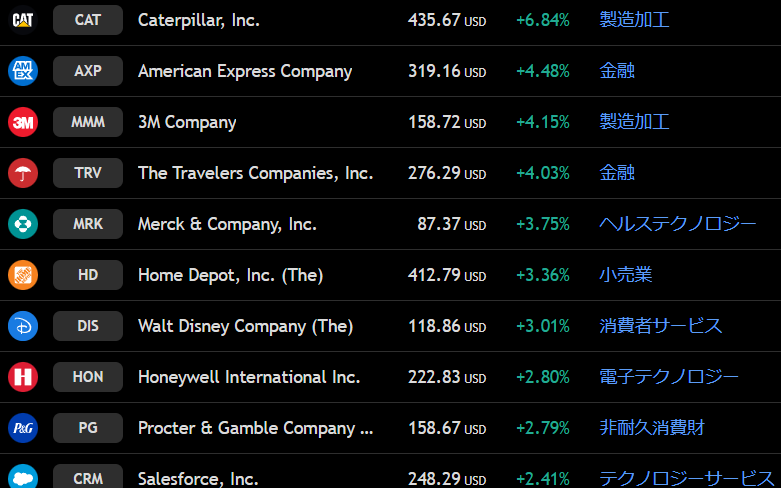Open the Walt Disney Company name

(x=246, y=326)
